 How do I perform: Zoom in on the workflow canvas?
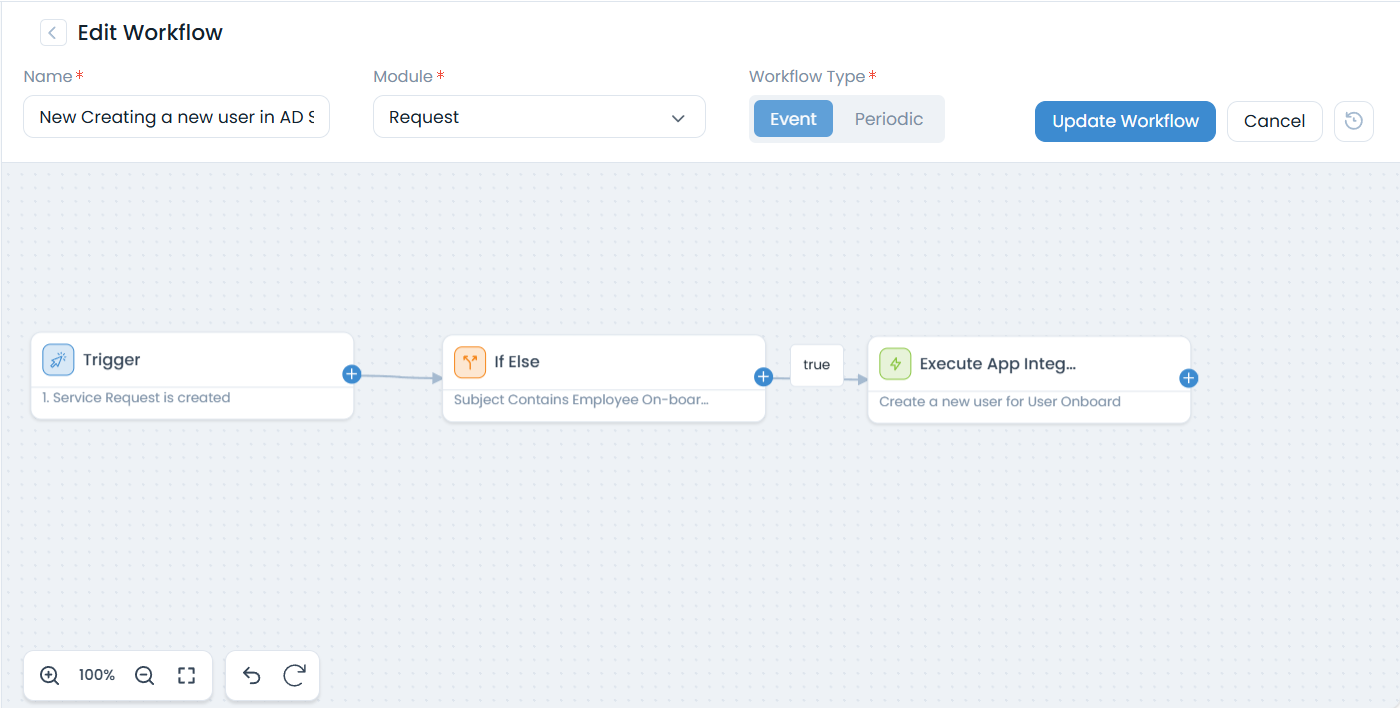tap(49, 675)
